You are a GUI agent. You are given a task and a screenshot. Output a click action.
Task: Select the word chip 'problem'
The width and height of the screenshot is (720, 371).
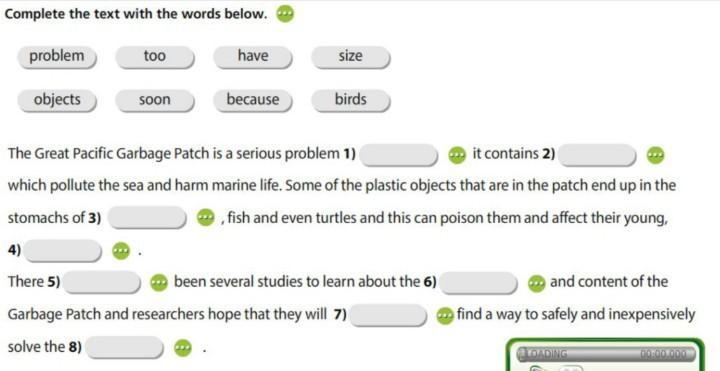point(57,57)
